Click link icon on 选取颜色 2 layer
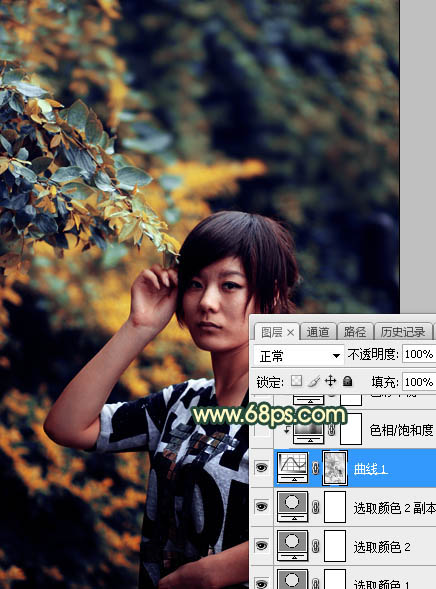 [315, 546]
